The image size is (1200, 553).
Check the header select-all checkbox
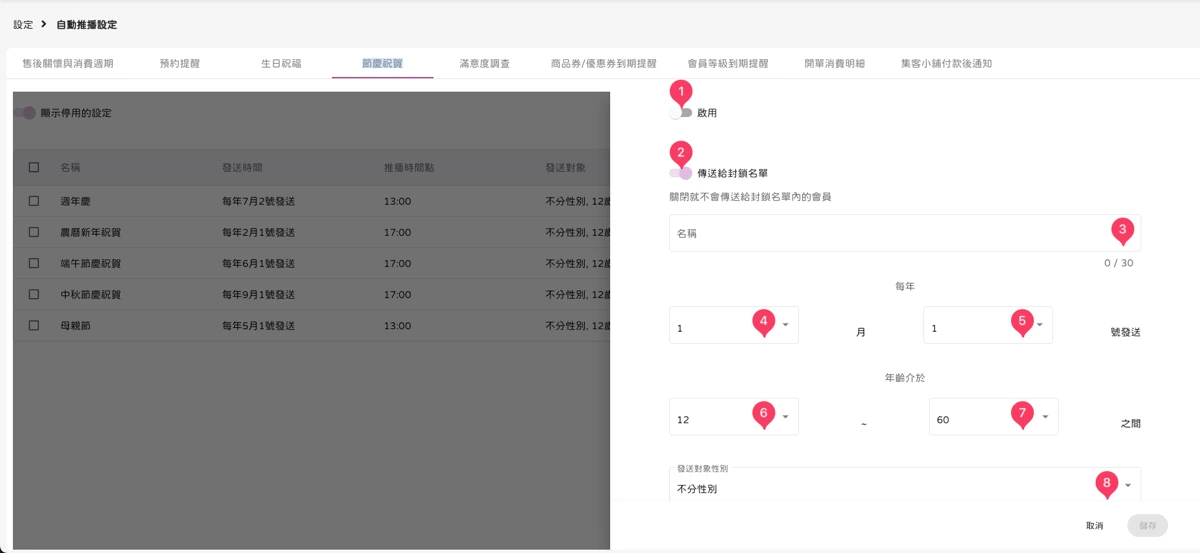click(x=34, y=168)
